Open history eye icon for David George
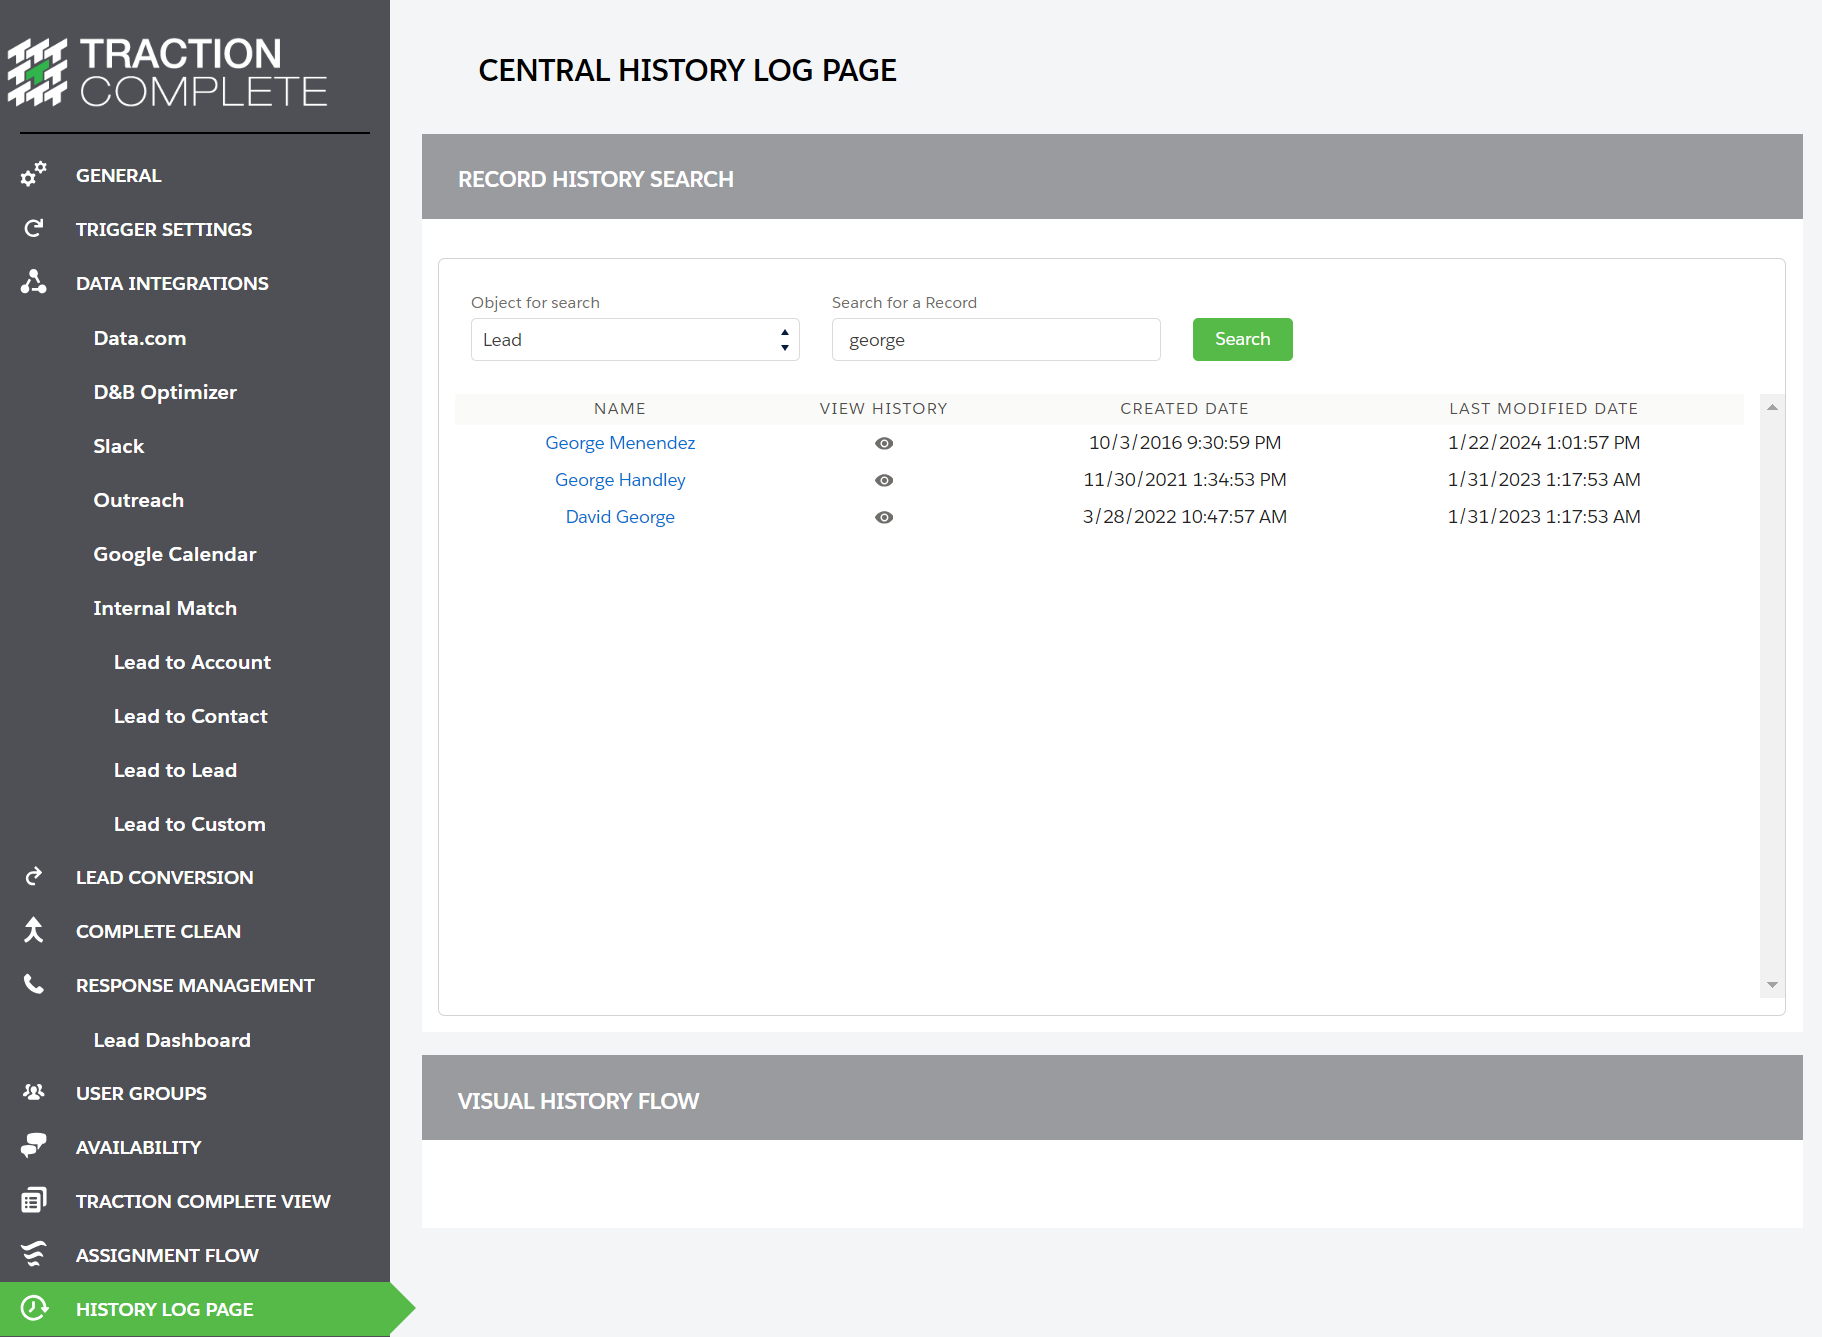This screenshot has width=1822, height=1337. [883, 517]
